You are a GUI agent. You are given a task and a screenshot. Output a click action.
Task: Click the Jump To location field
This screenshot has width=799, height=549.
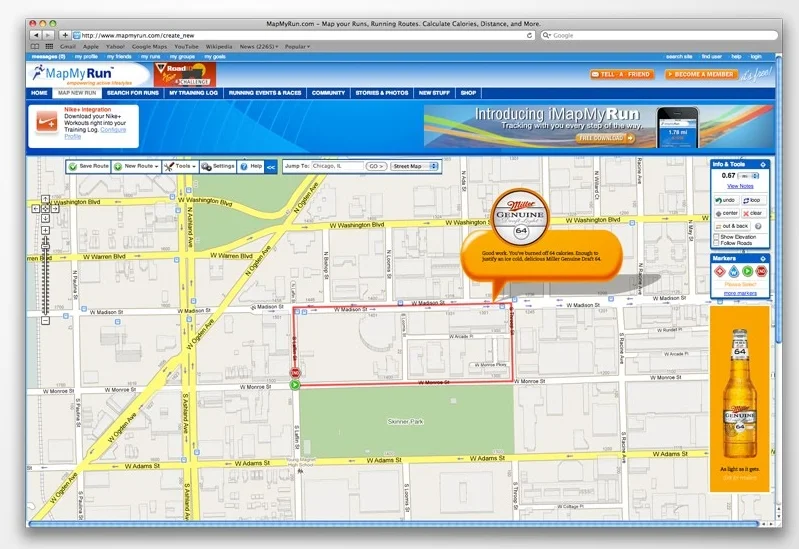pos(337,166)
